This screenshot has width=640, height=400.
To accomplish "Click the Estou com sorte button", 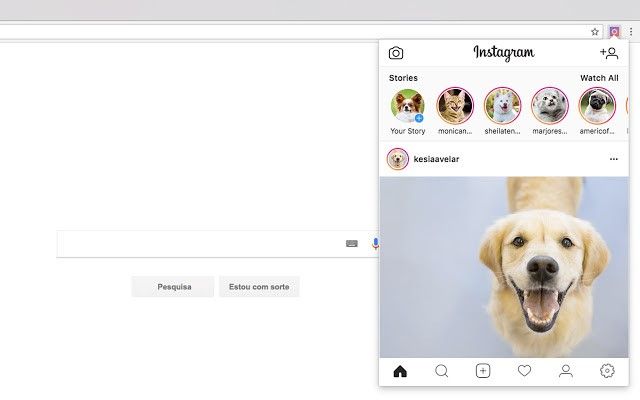I will tap(259, 287).
